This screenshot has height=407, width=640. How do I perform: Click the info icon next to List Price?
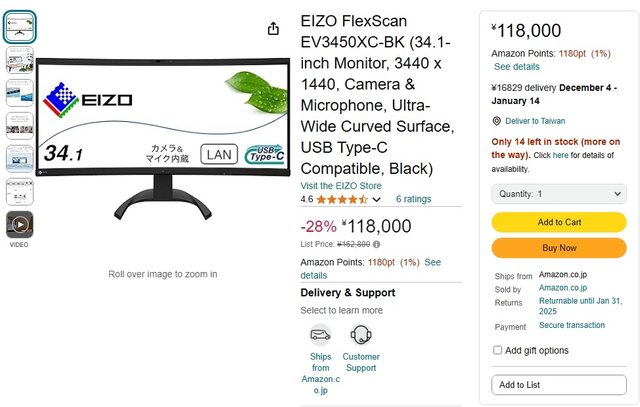coord(377,244)
